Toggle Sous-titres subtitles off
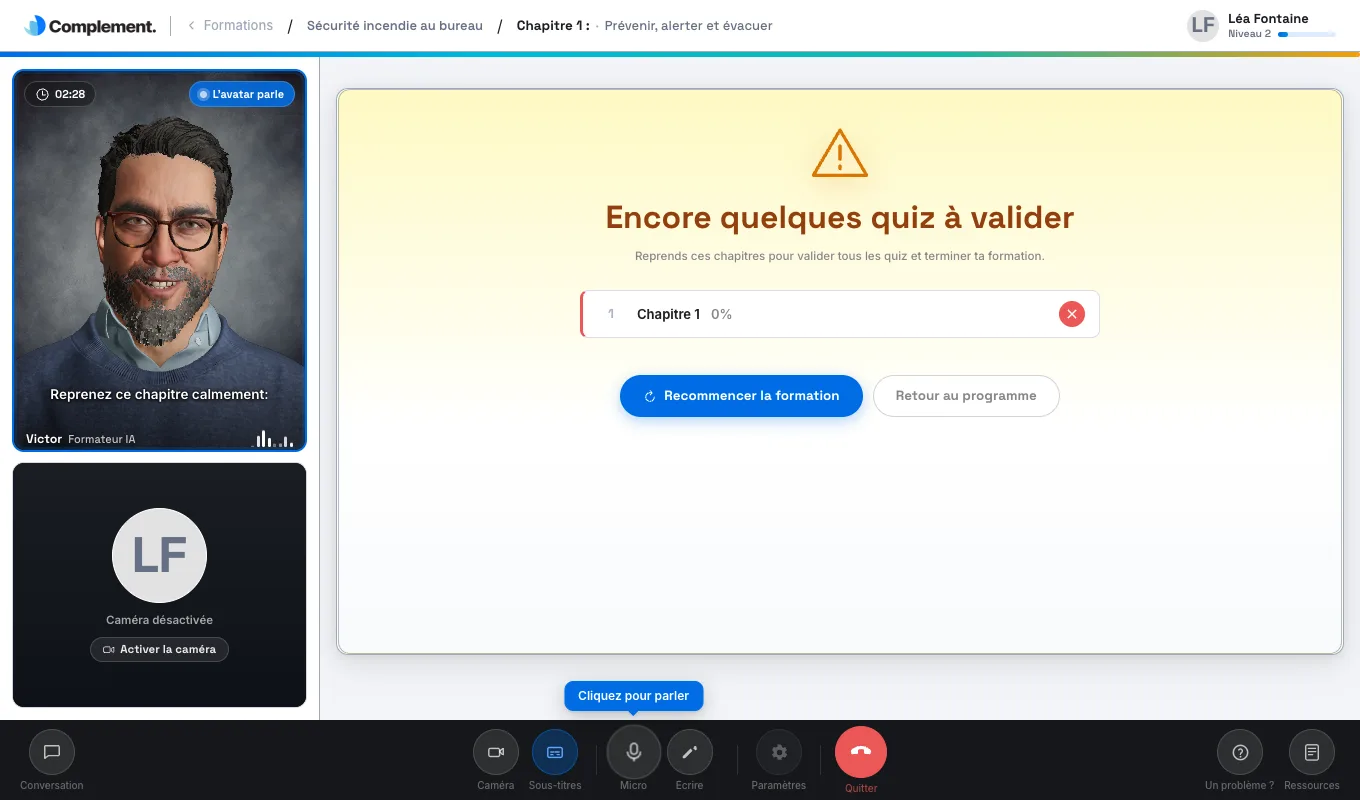 [x=555, y=752]
